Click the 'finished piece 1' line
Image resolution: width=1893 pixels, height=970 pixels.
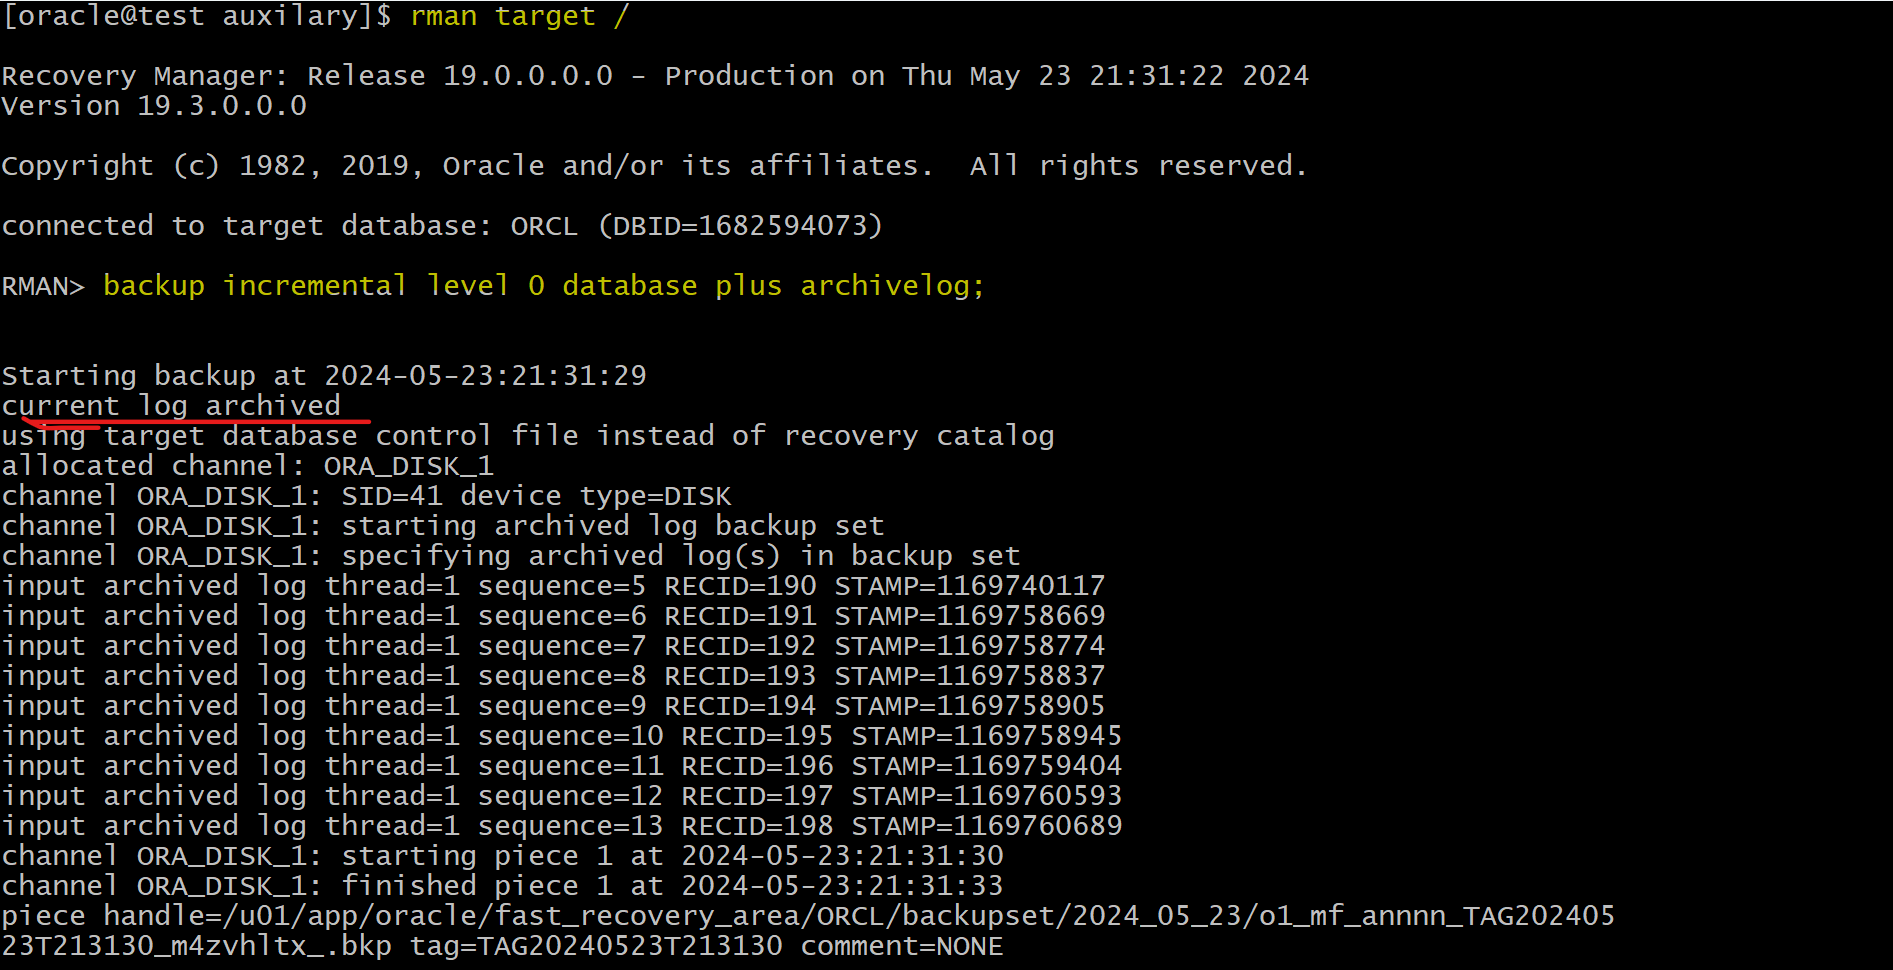(503, 886)
